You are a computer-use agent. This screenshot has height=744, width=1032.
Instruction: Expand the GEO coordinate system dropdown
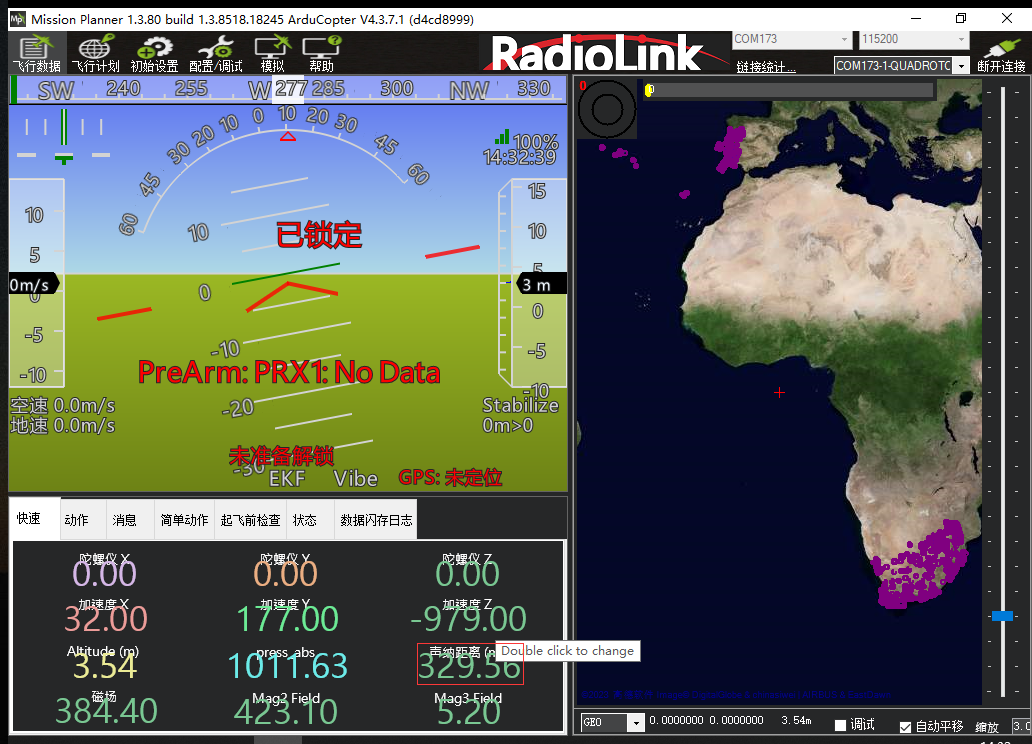click(x=636, y=723)
